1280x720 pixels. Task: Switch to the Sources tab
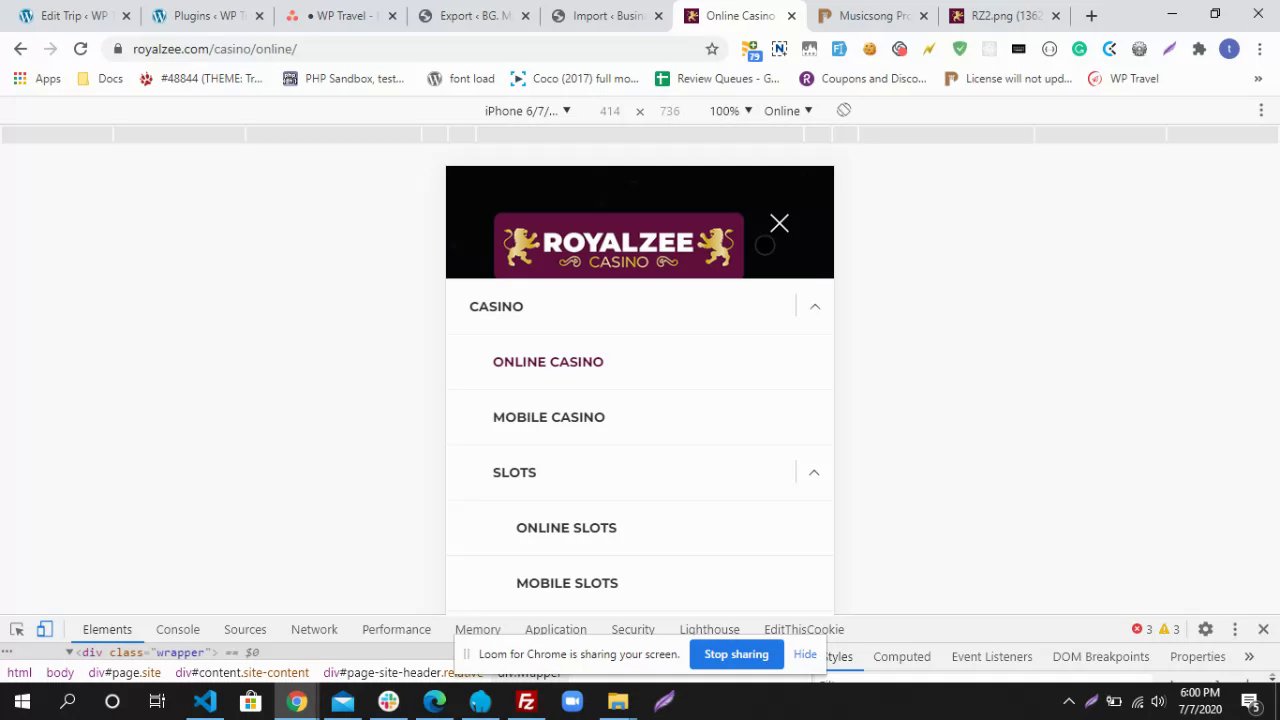click(245, 629)
